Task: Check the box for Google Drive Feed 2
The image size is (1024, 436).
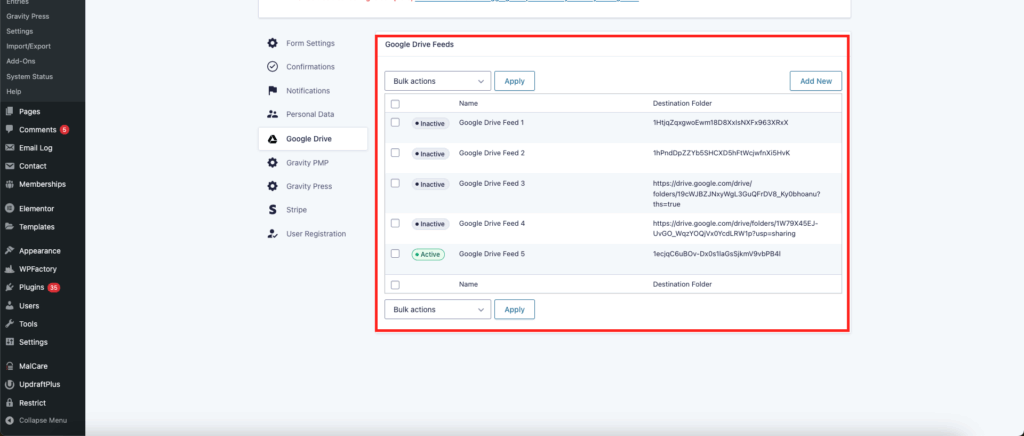Action: coord(395,153)
